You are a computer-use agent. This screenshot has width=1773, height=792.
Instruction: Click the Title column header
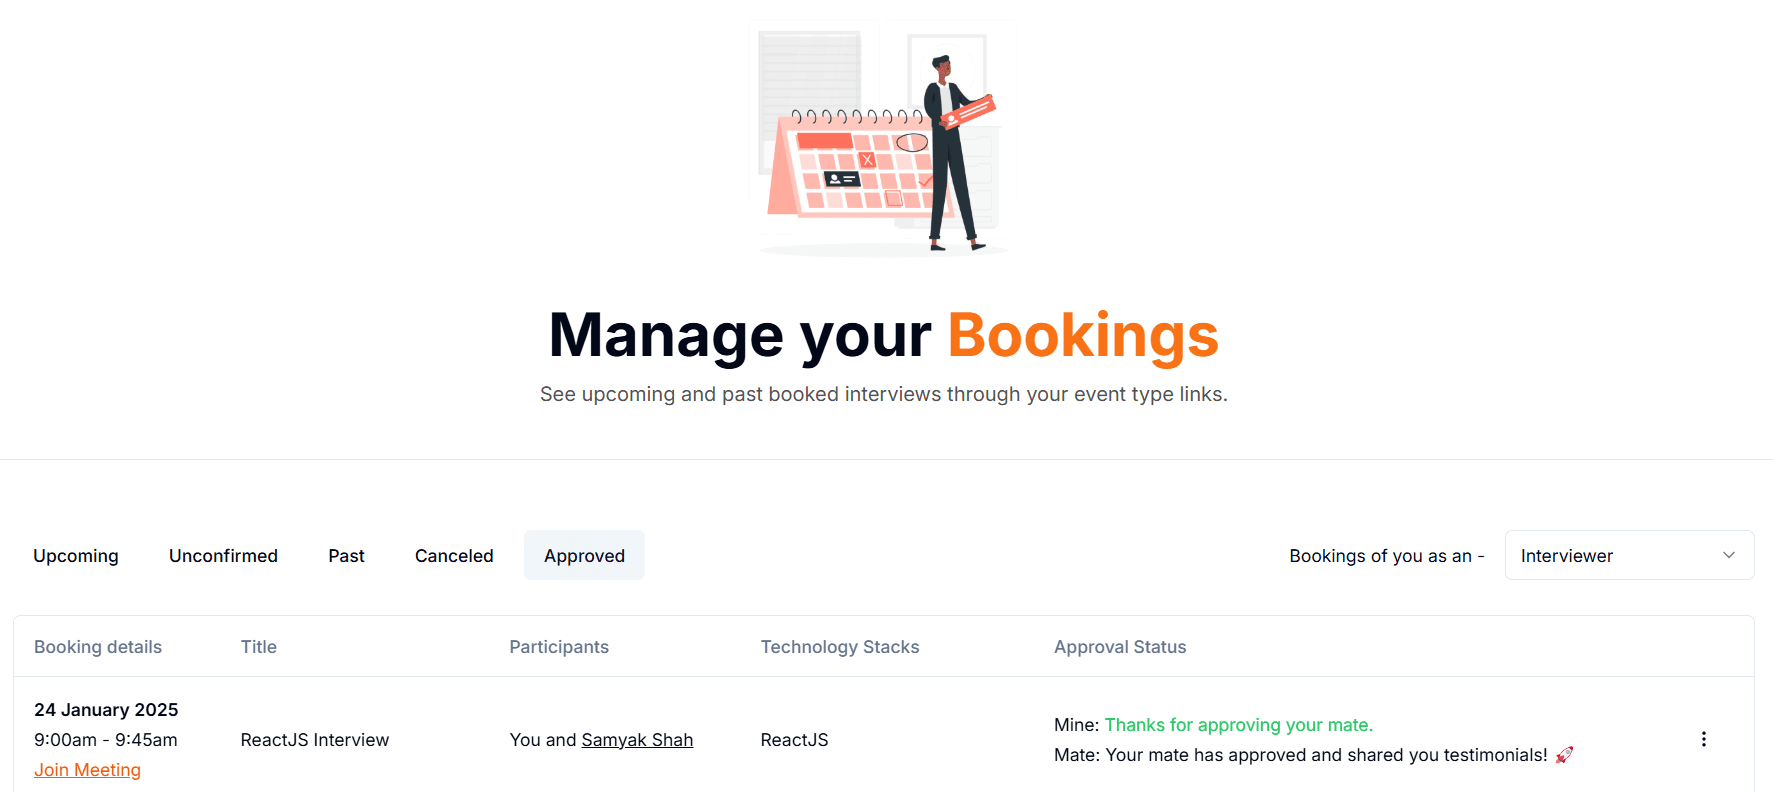coord(259,647)
